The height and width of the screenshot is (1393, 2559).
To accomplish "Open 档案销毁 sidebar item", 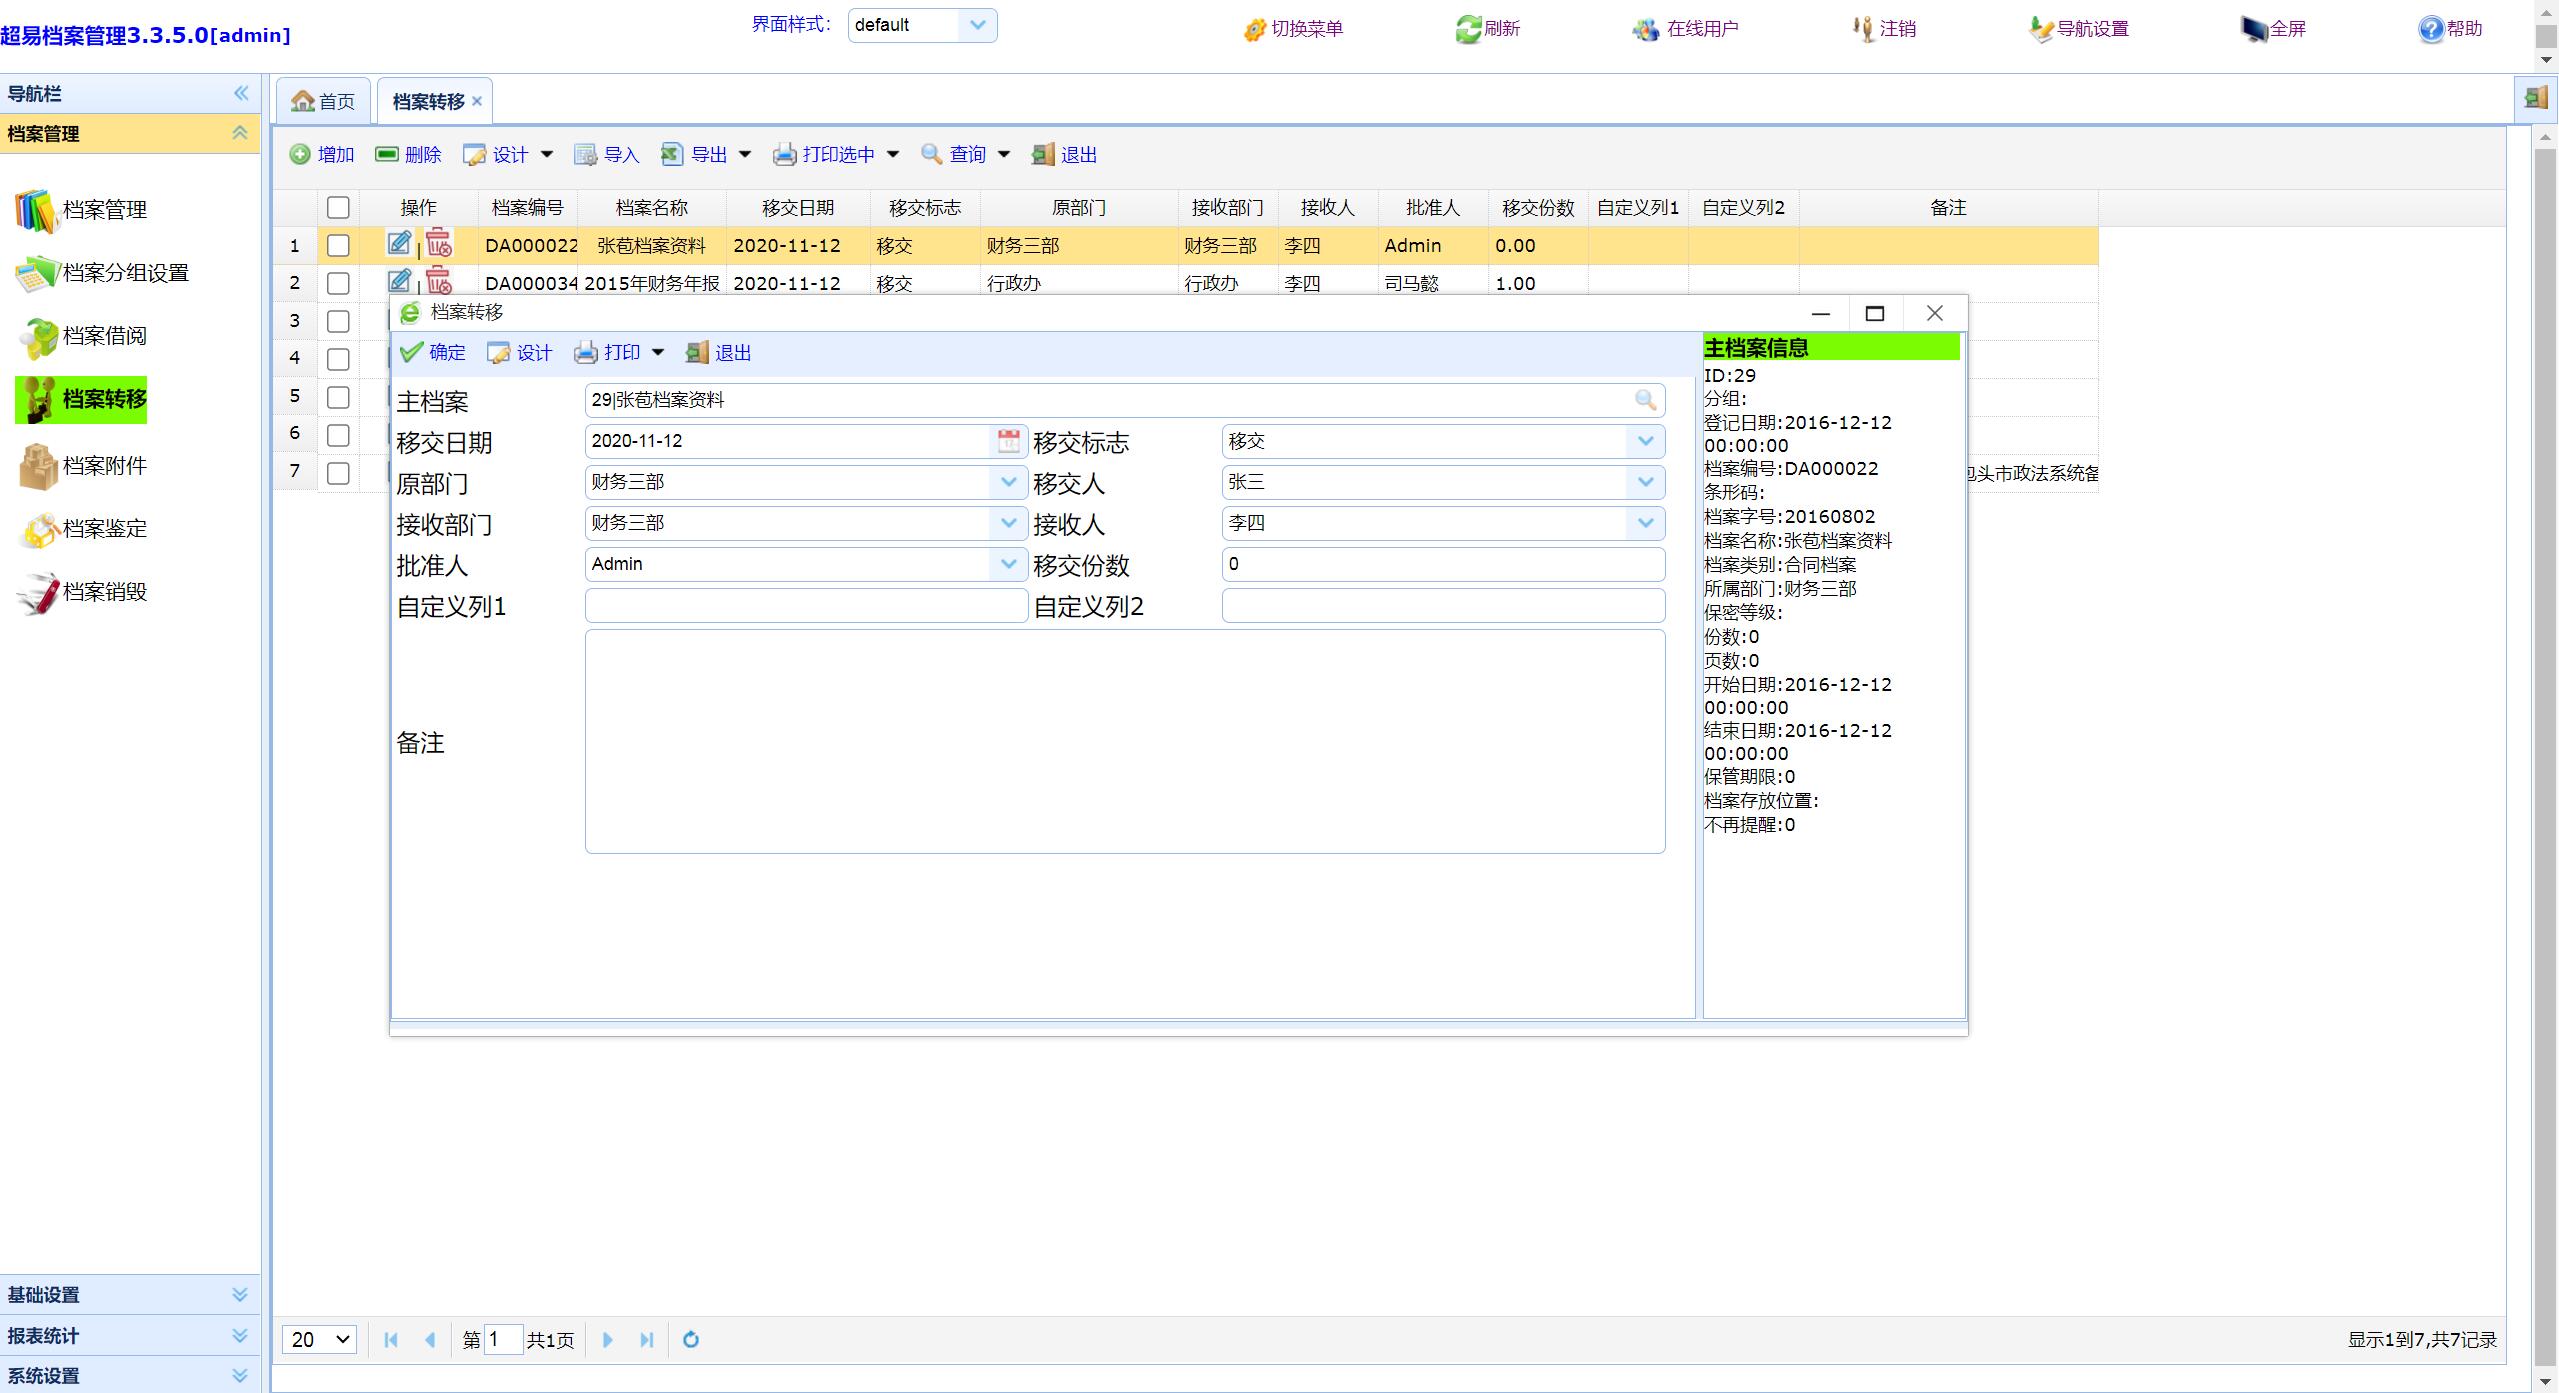I will (82, 592).
